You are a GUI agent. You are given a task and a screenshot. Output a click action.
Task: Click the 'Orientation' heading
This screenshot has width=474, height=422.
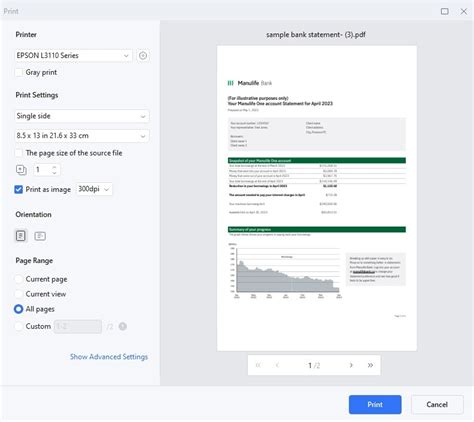click(33, 214)
